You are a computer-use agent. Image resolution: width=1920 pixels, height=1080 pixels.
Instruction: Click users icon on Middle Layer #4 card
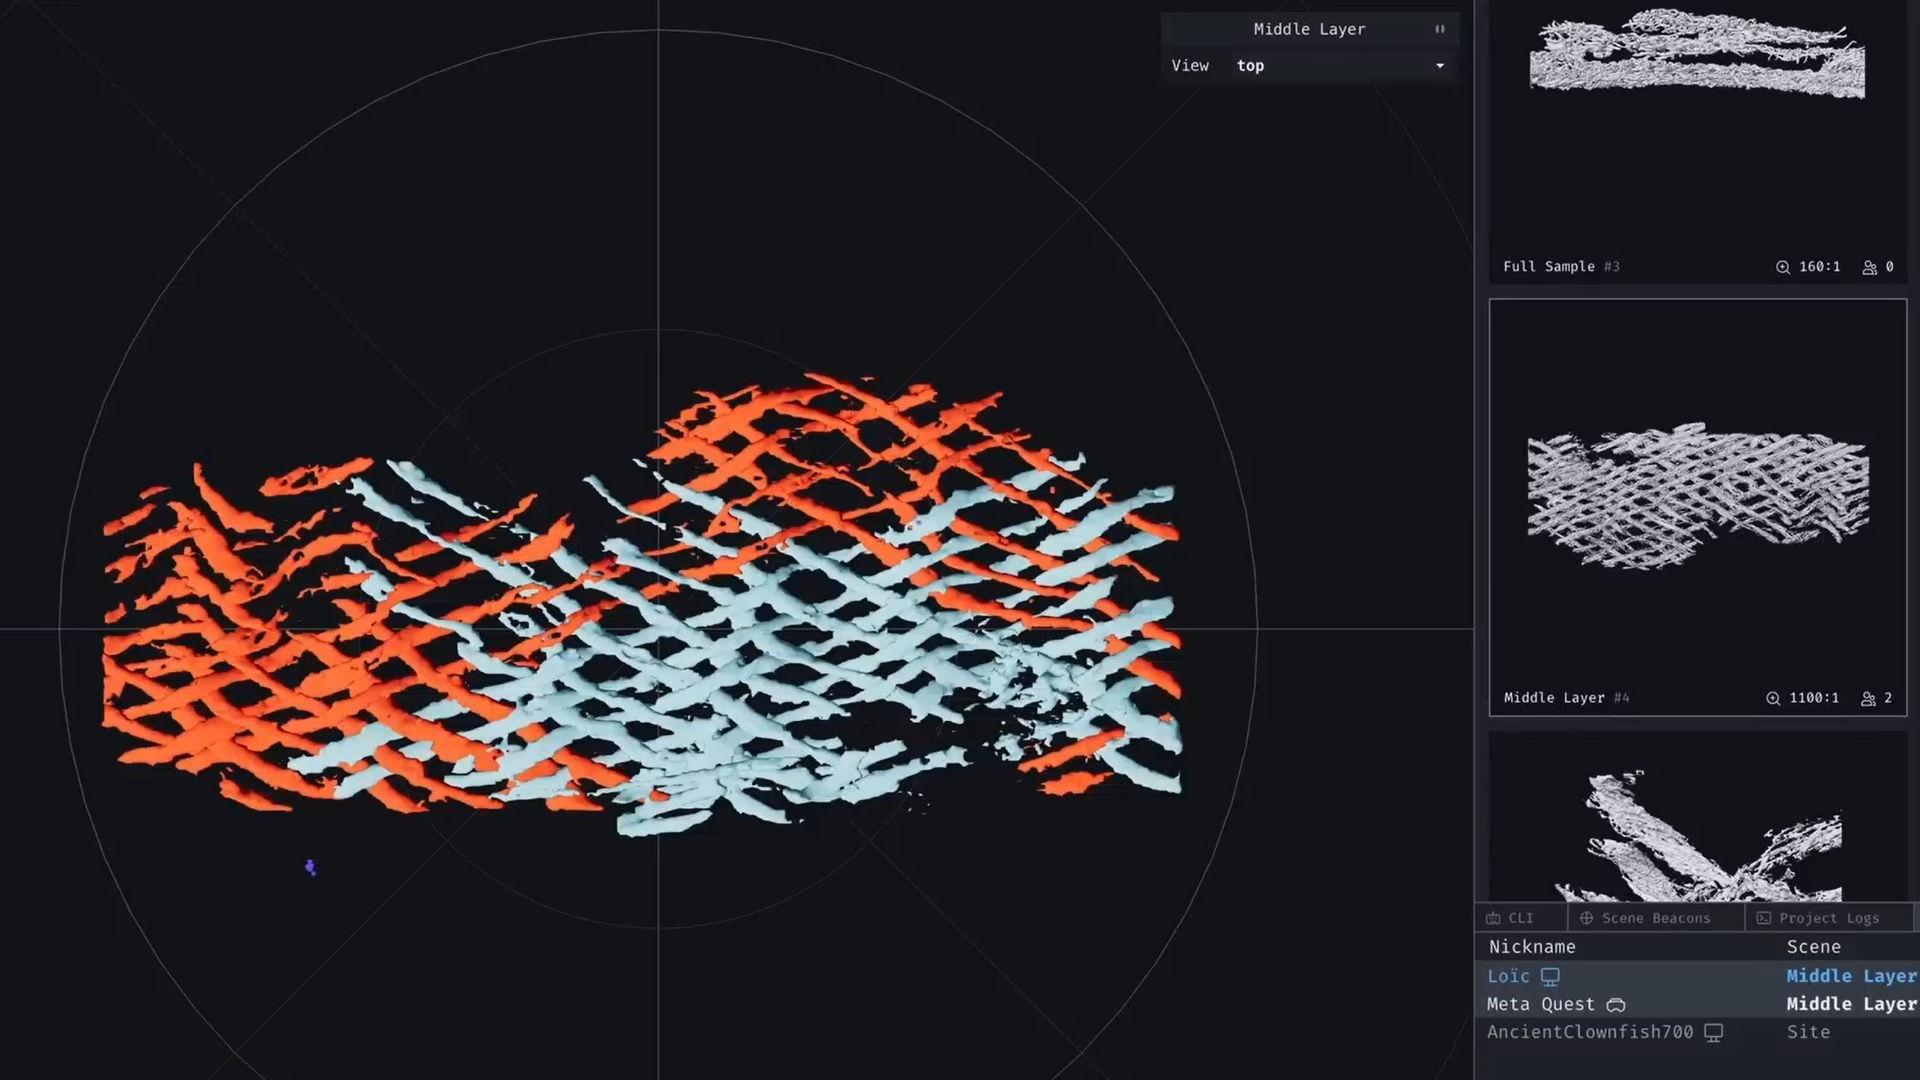(x=1867, y=698)
